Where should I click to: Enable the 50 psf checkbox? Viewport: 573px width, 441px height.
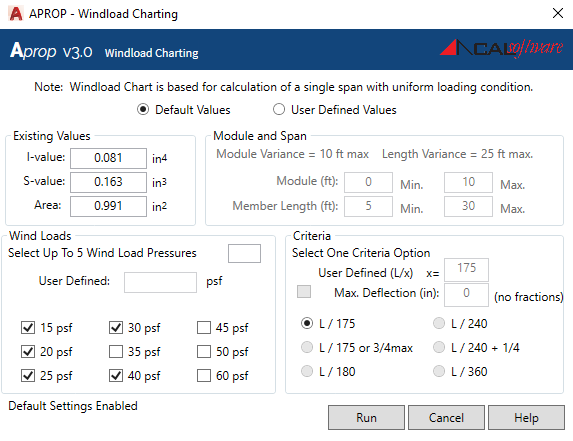(x=204, y=352)
